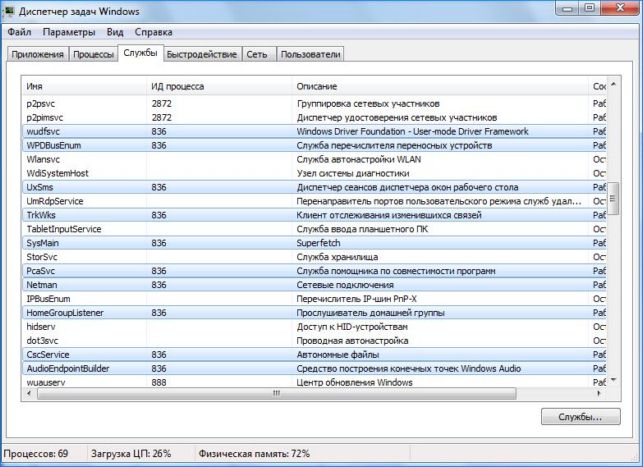Click the vertical scrollbar up arrow
643x467 pixels.
(613, 84)
